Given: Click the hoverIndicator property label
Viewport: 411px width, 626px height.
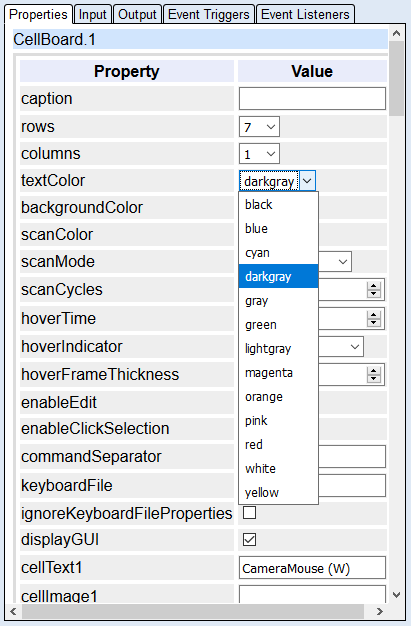Looking at the screenshot, I should [x=72, y=347].
